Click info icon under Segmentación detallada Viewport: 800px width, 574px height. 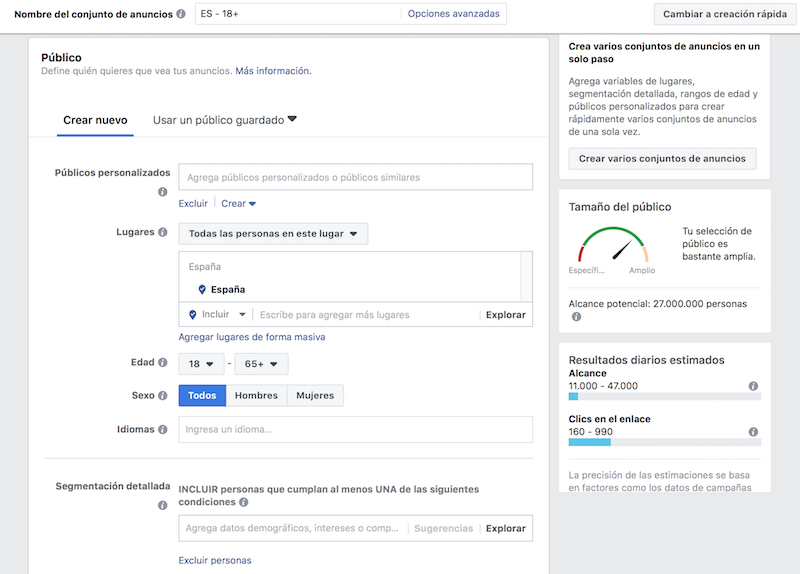coord(162,505)
